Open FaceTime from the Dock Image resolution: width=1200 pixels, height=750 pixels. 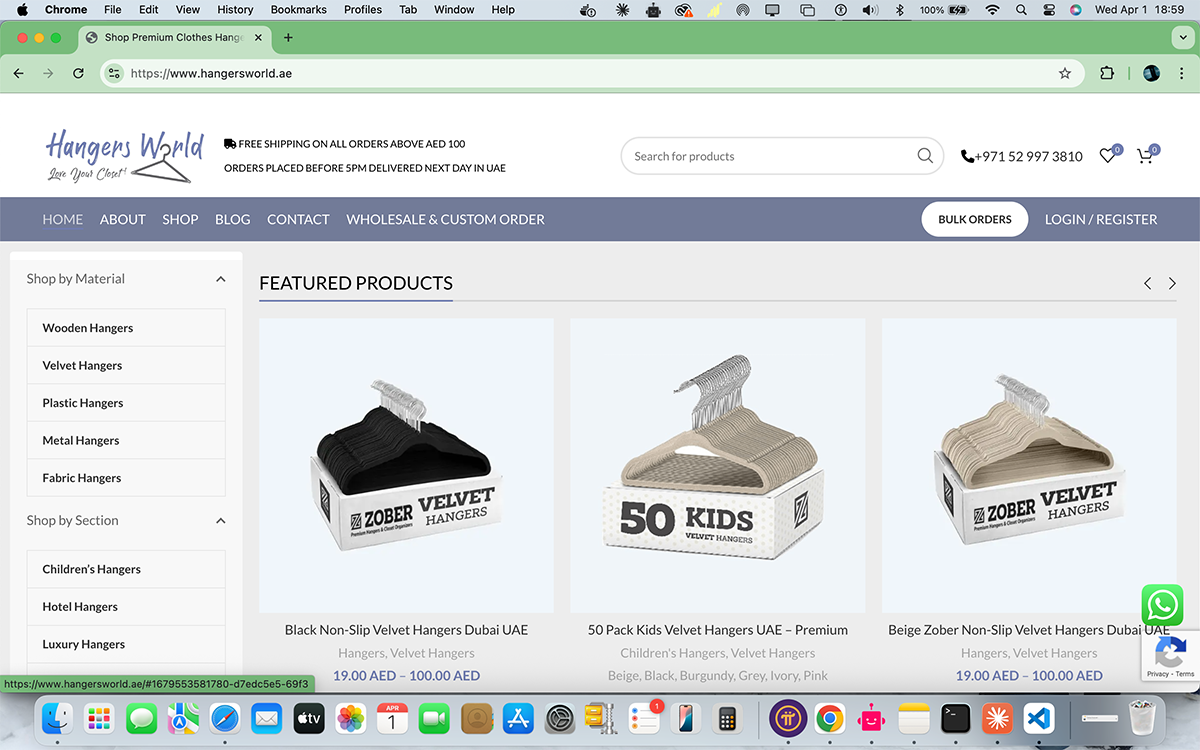[x=434, y=719]
